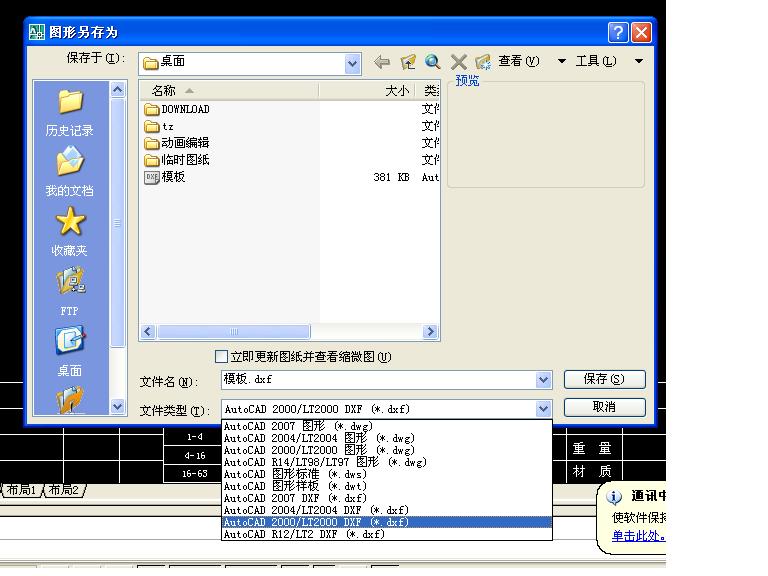Click the delete X toolbar icon
The height and width of the screenshot is (576, 768).
458,62
